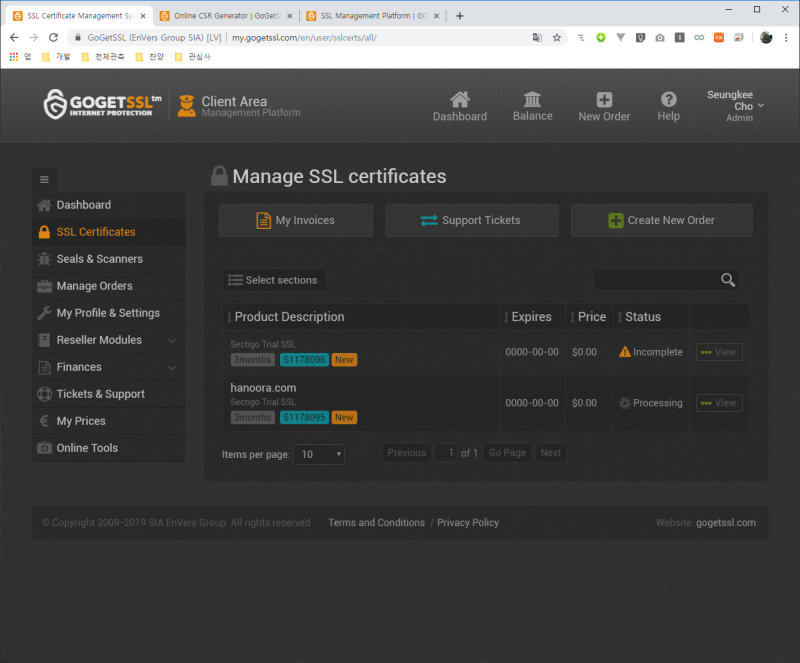The width and height of the screenshot is (800, 663).
Task: Bookmark the page with star icon
Action: tap(557, 37)
